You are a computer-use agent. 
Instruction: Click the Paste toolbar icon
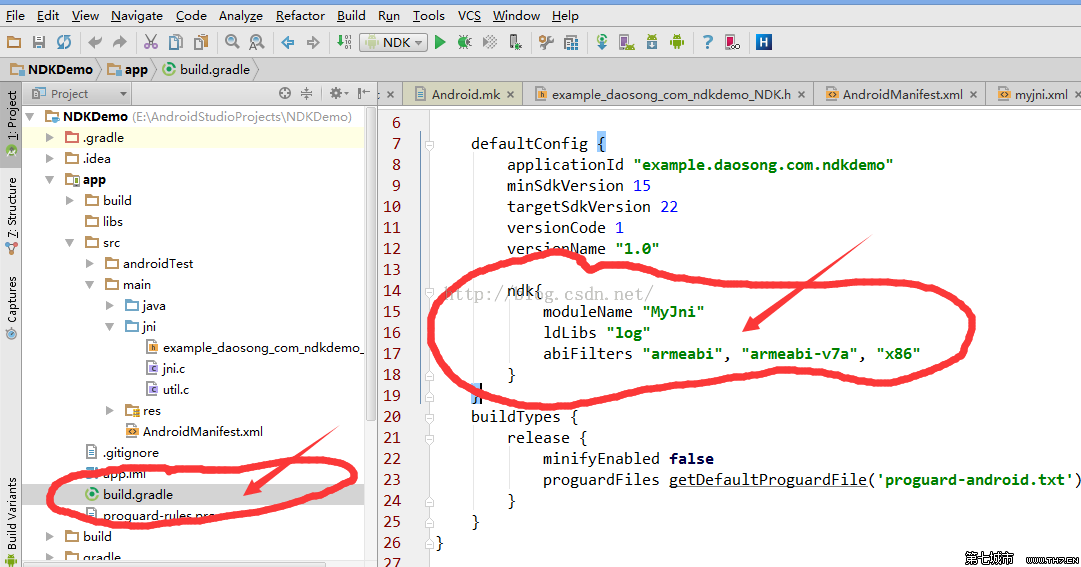point(201,43)
